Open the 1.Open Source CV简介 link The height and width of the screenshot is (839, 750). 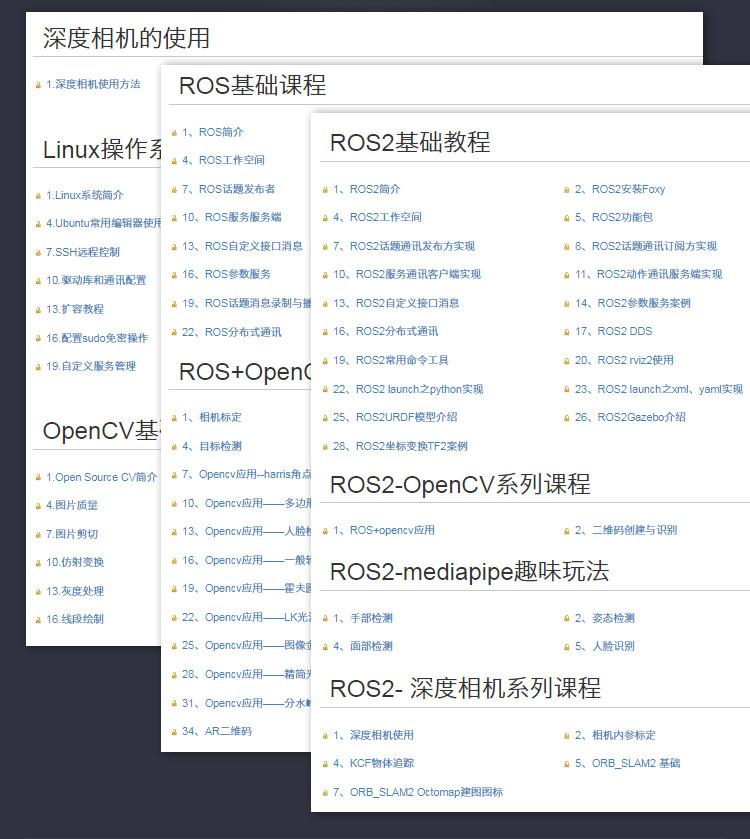point(102,477)
